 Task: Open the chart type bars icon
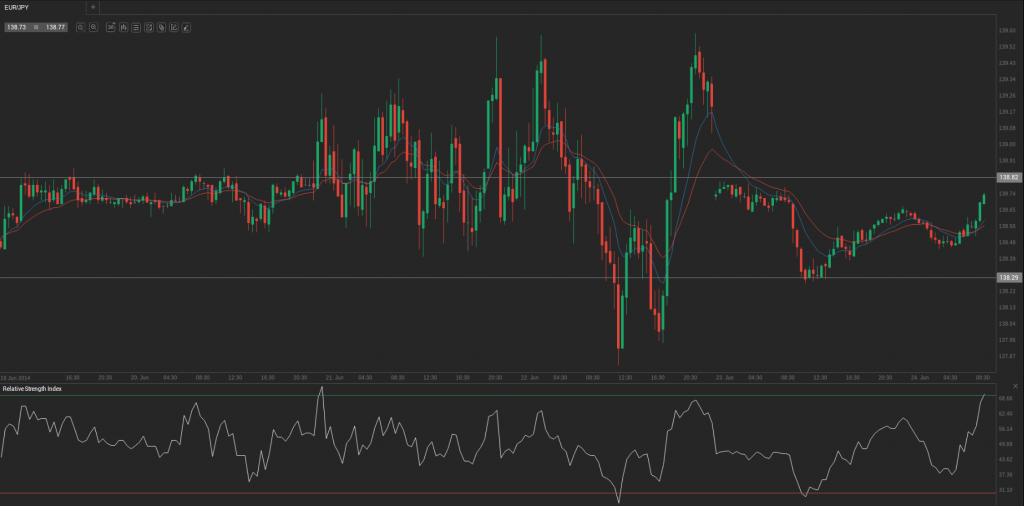123,27
